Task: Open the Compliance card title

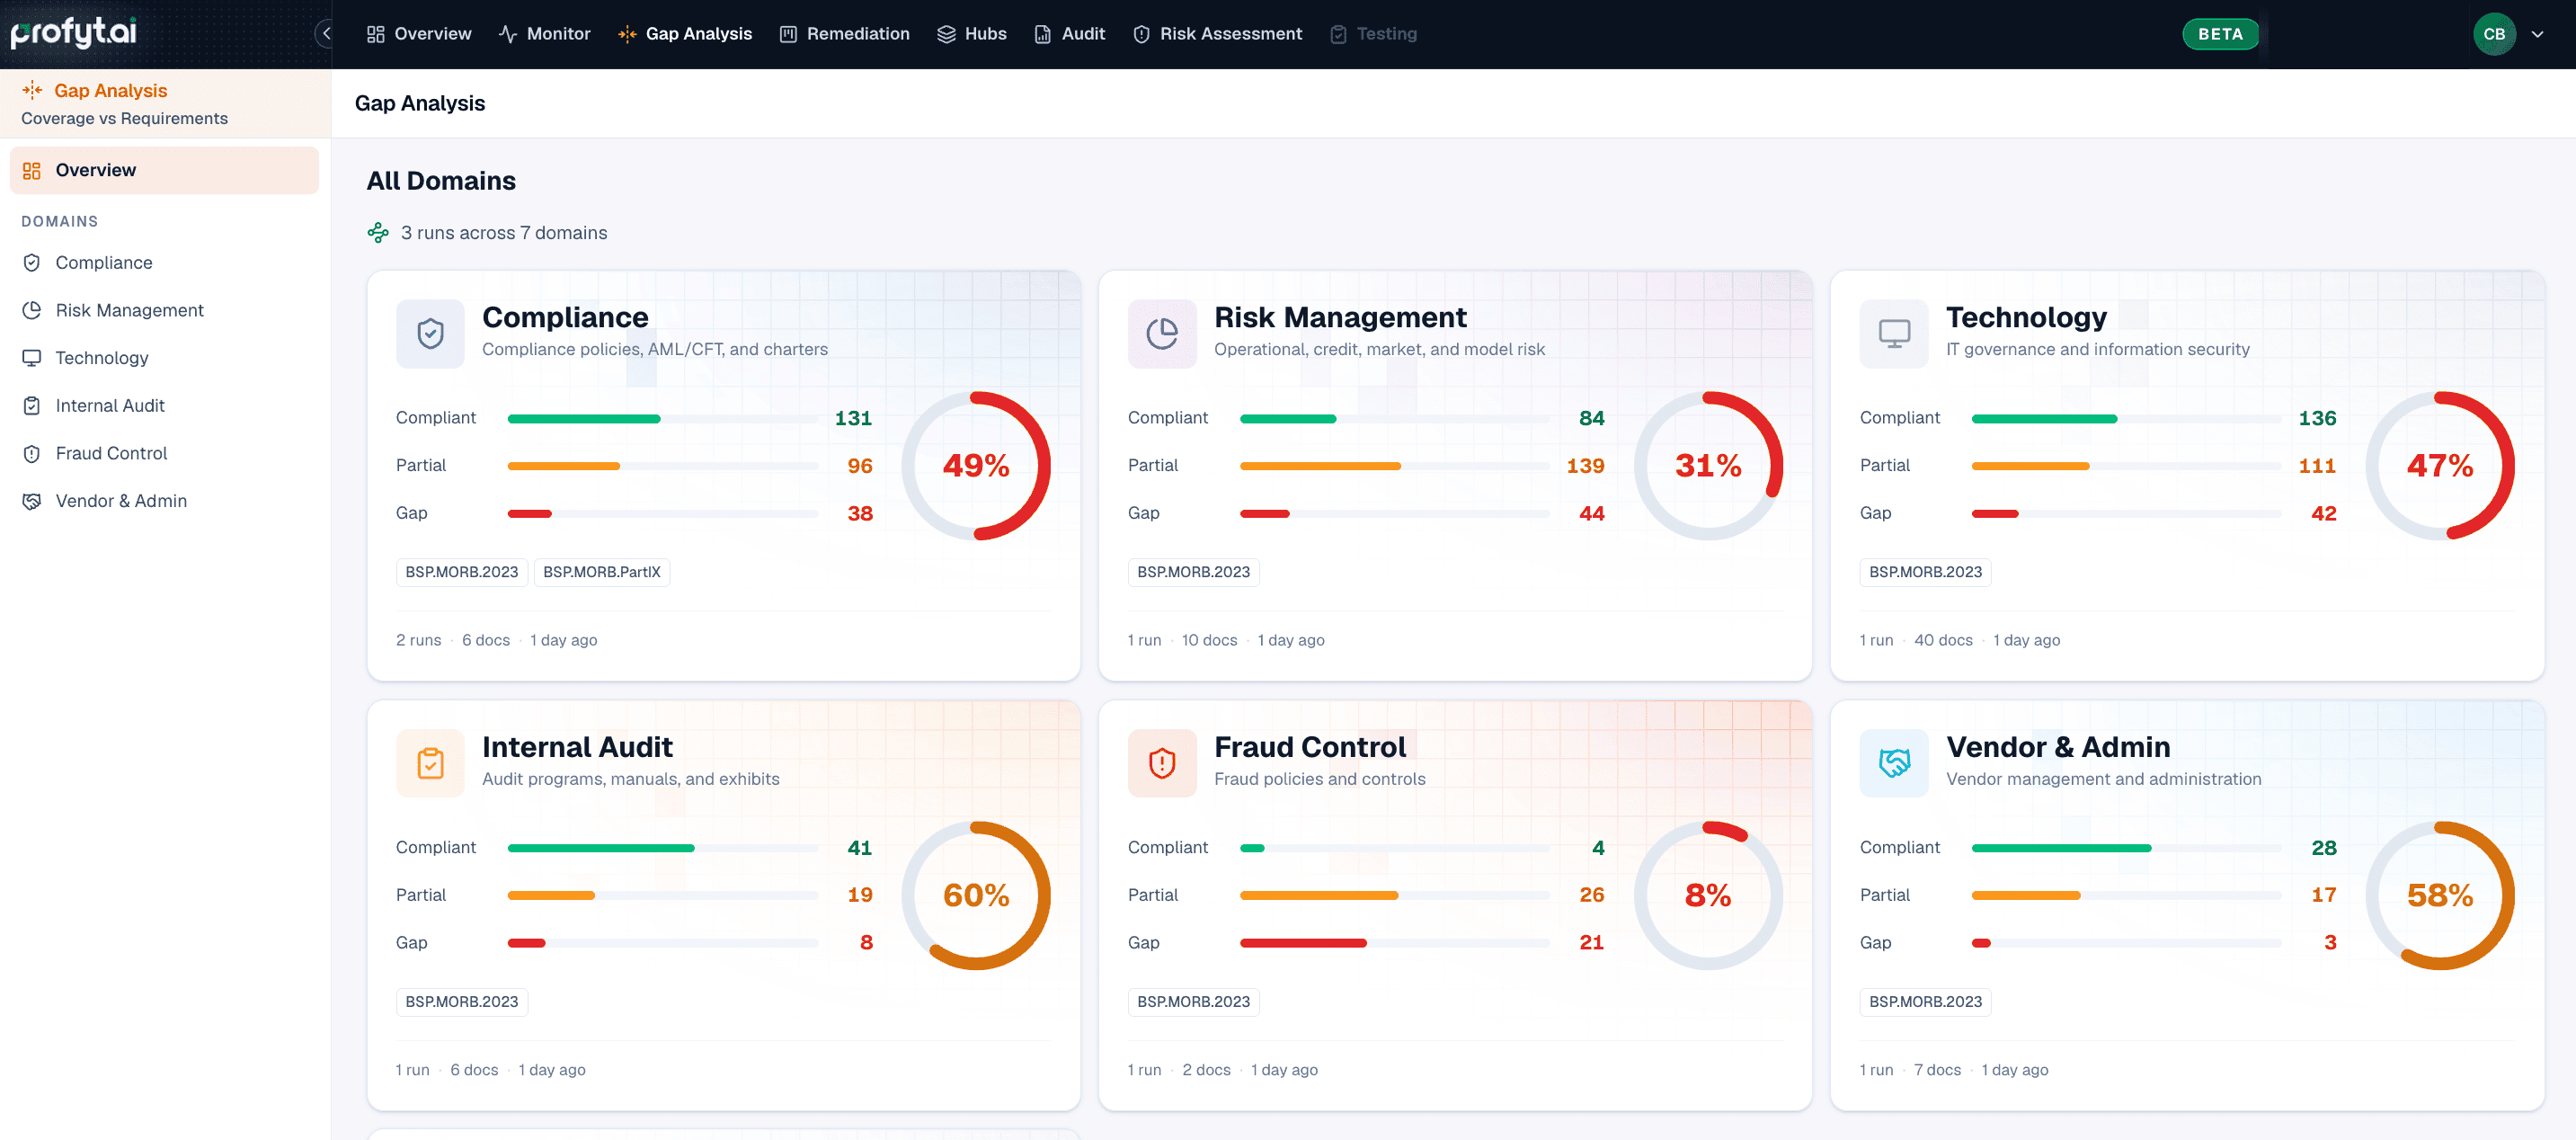Action: coord(565,317)
